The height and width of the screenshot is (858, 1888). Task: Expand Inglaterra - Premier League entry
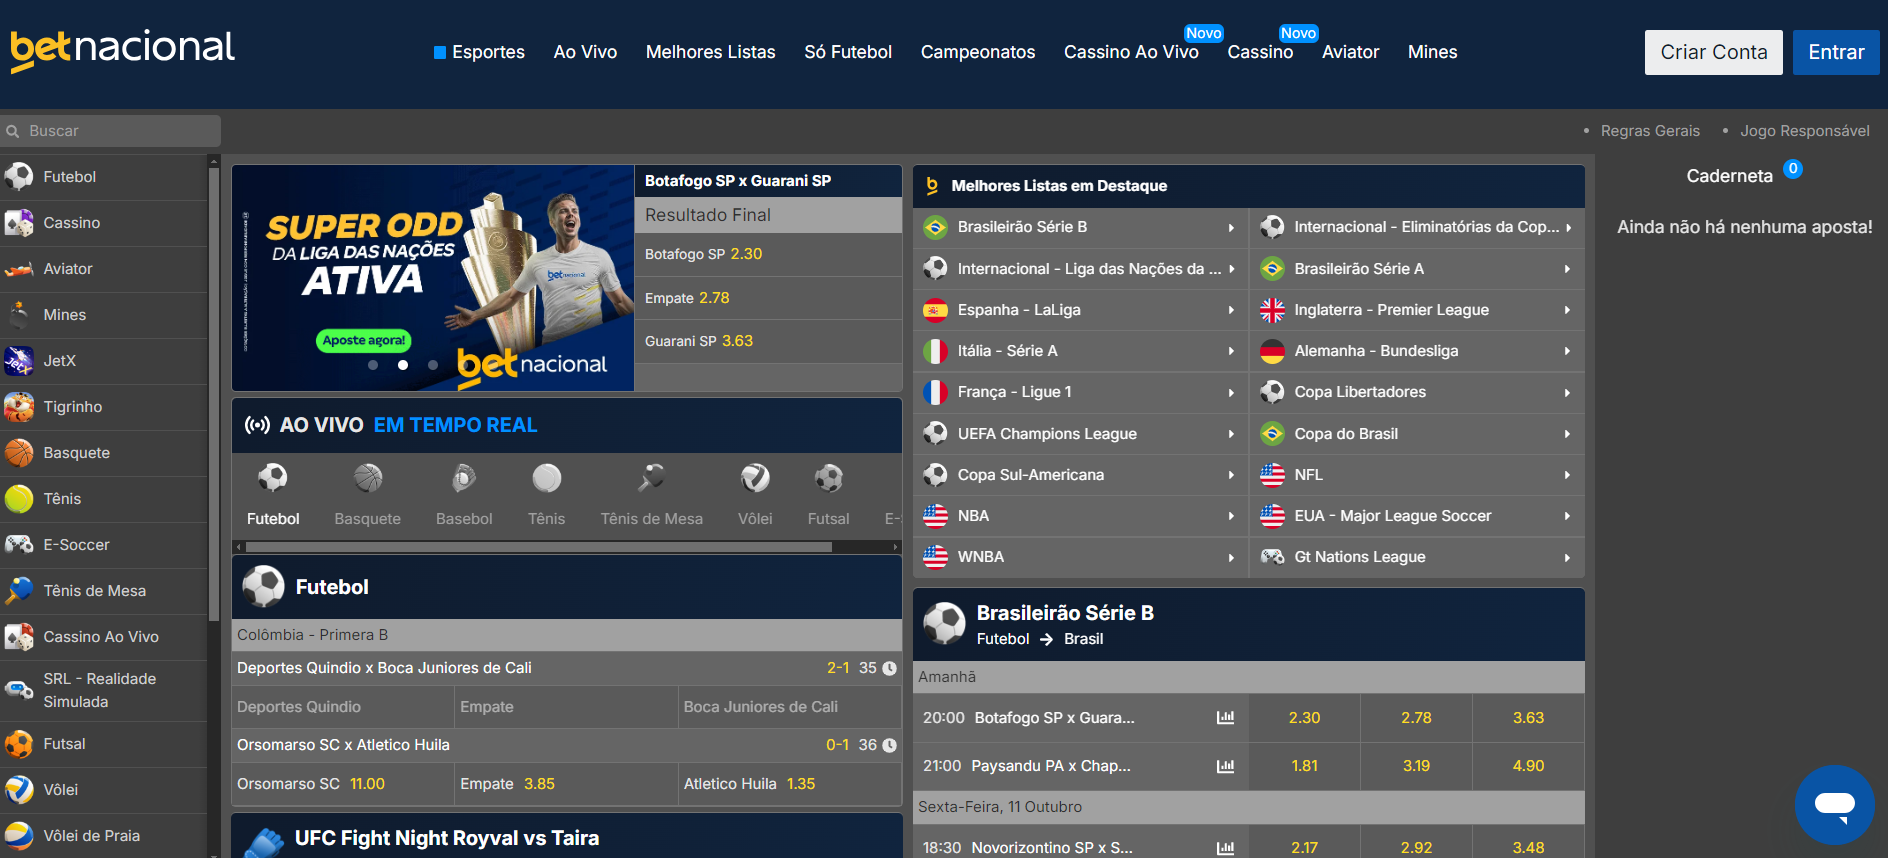[x=1417, y=310]
